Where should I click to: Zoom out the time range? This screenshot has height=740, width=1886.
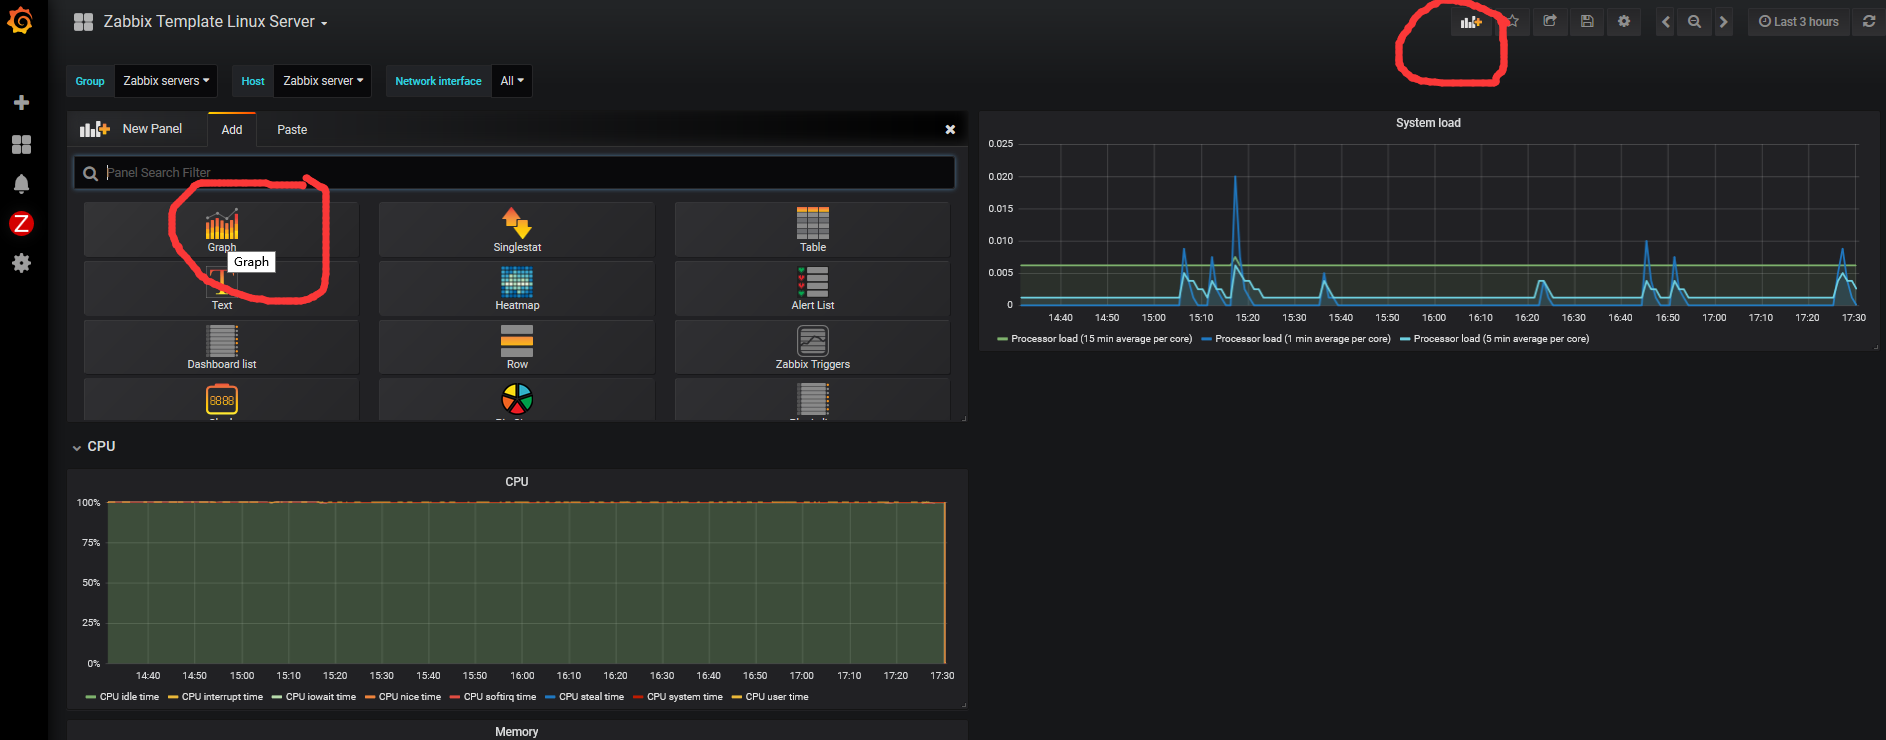pos(1694,22)
